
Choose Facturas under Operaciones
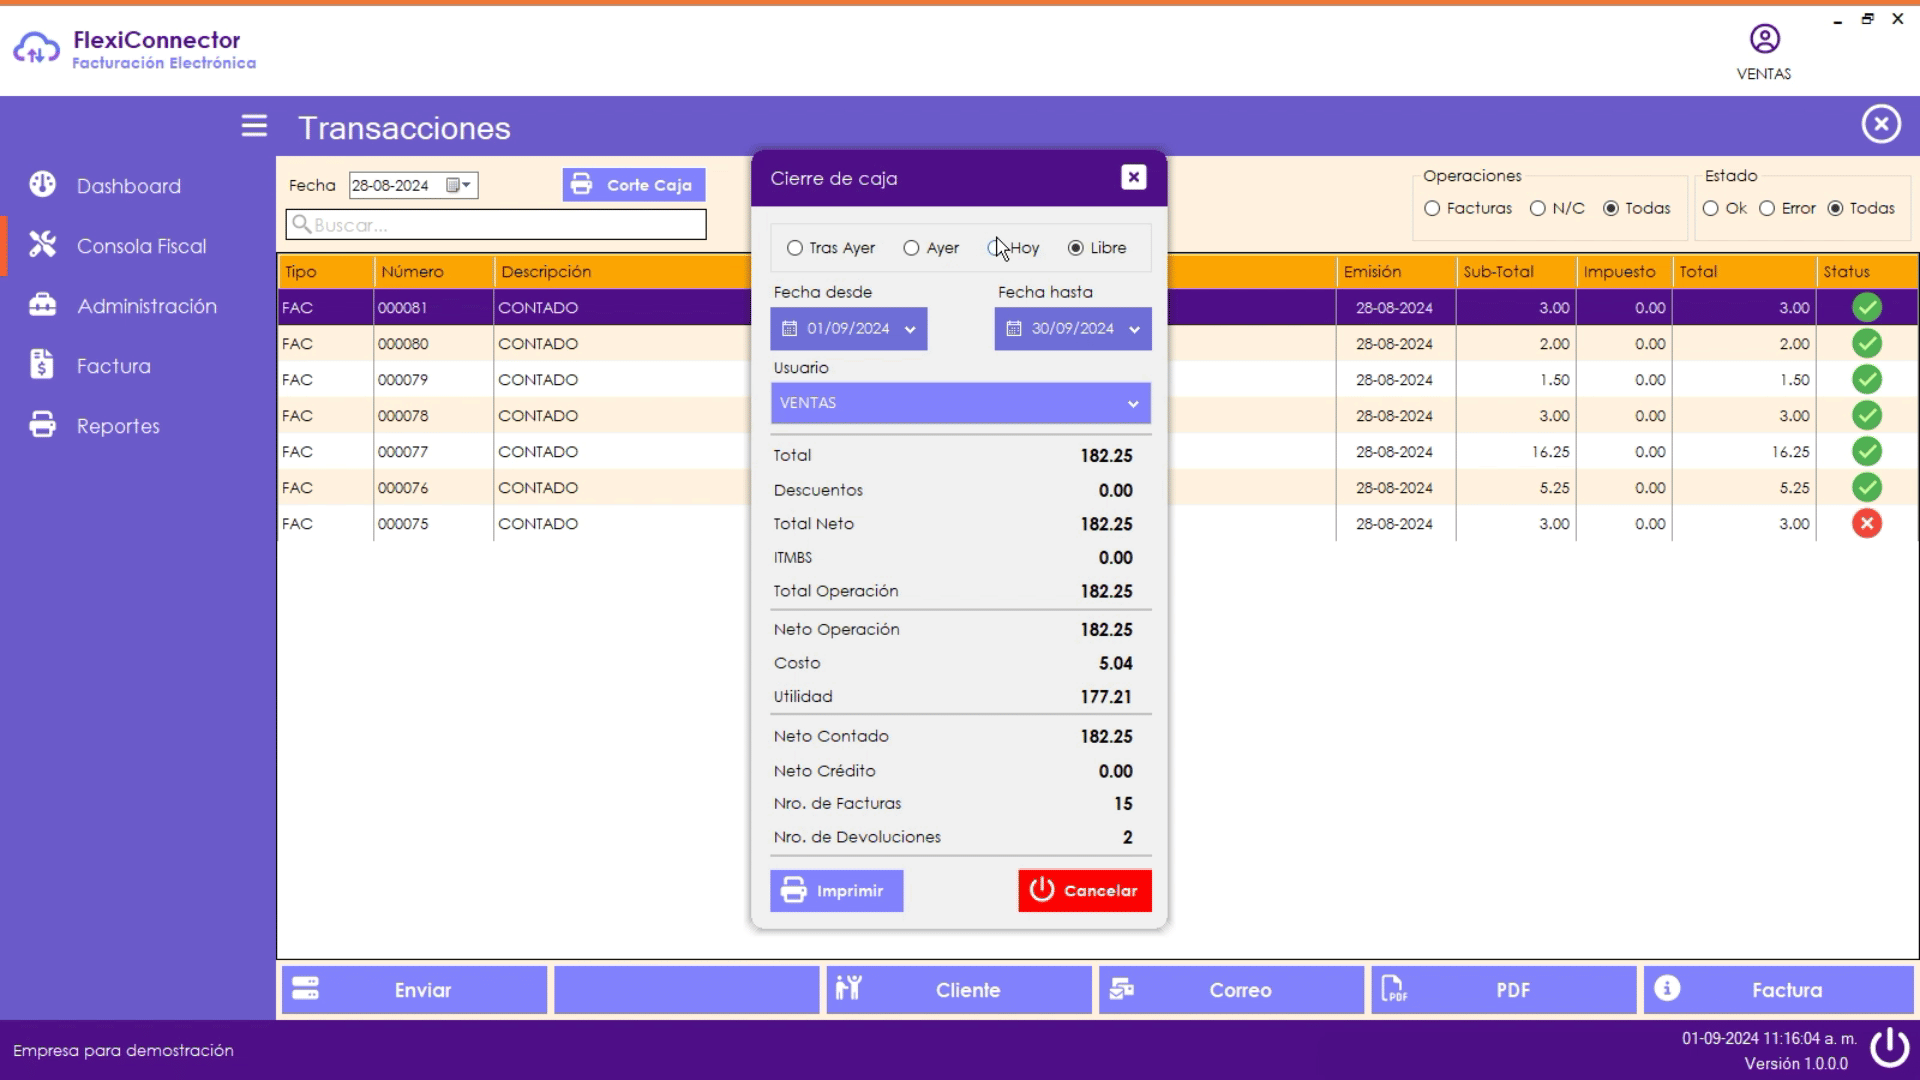tap(1432, 208)
